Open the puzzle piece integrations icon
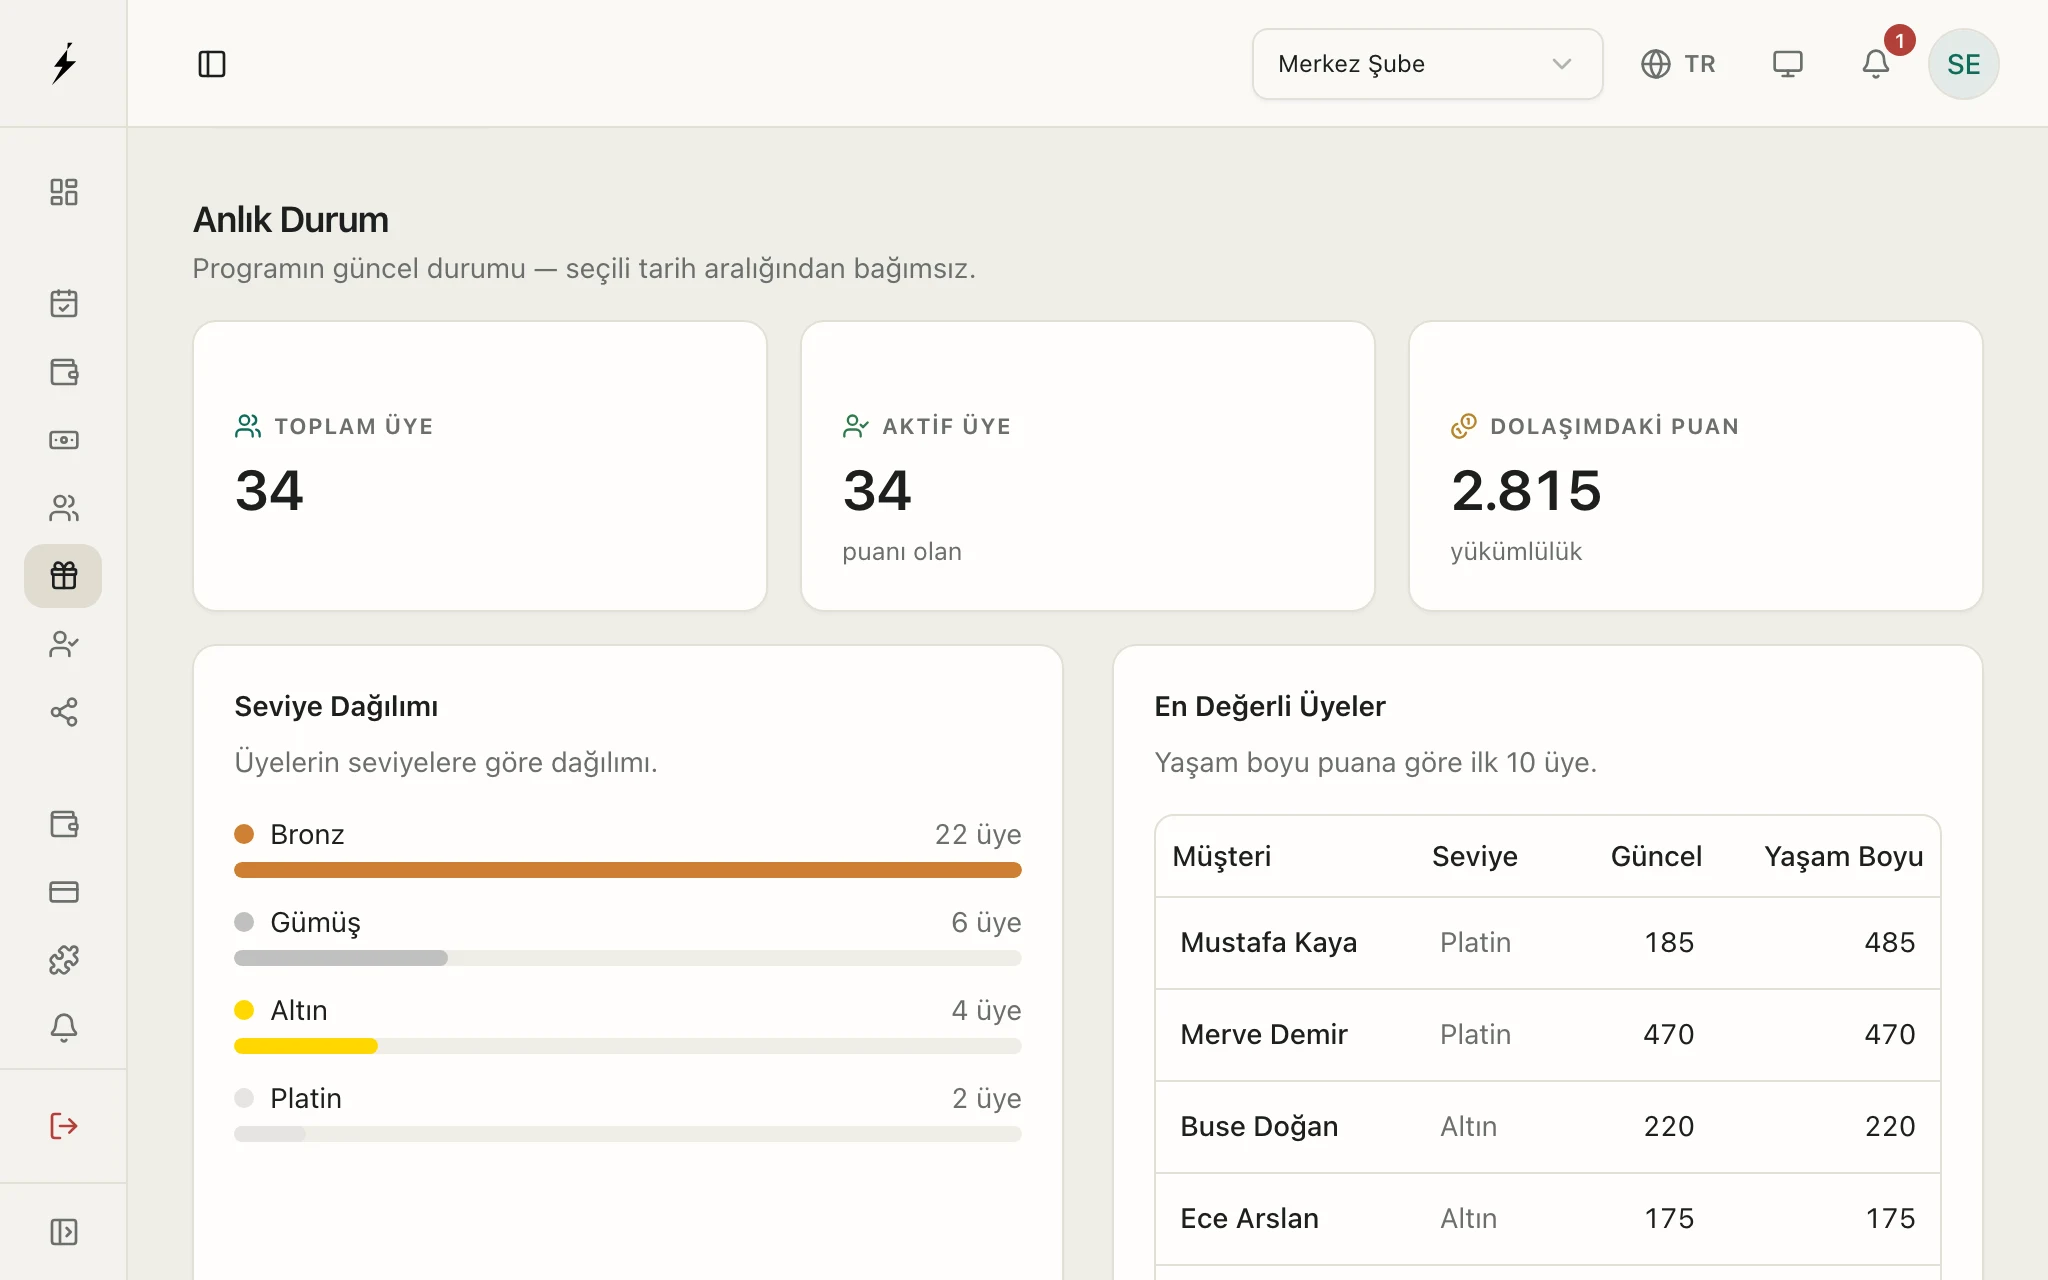 (x=64, y=960)
